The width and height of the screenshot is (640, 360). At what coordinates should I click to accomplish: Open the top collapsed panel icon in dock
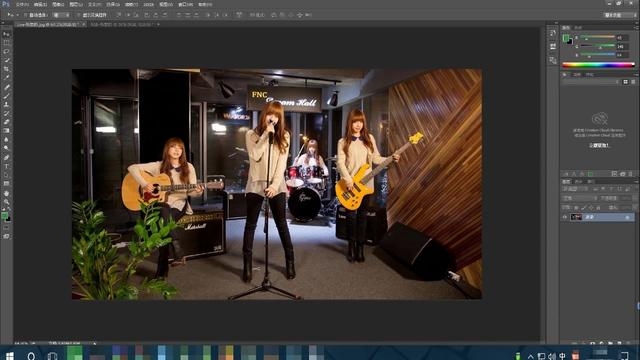point(553,33)
